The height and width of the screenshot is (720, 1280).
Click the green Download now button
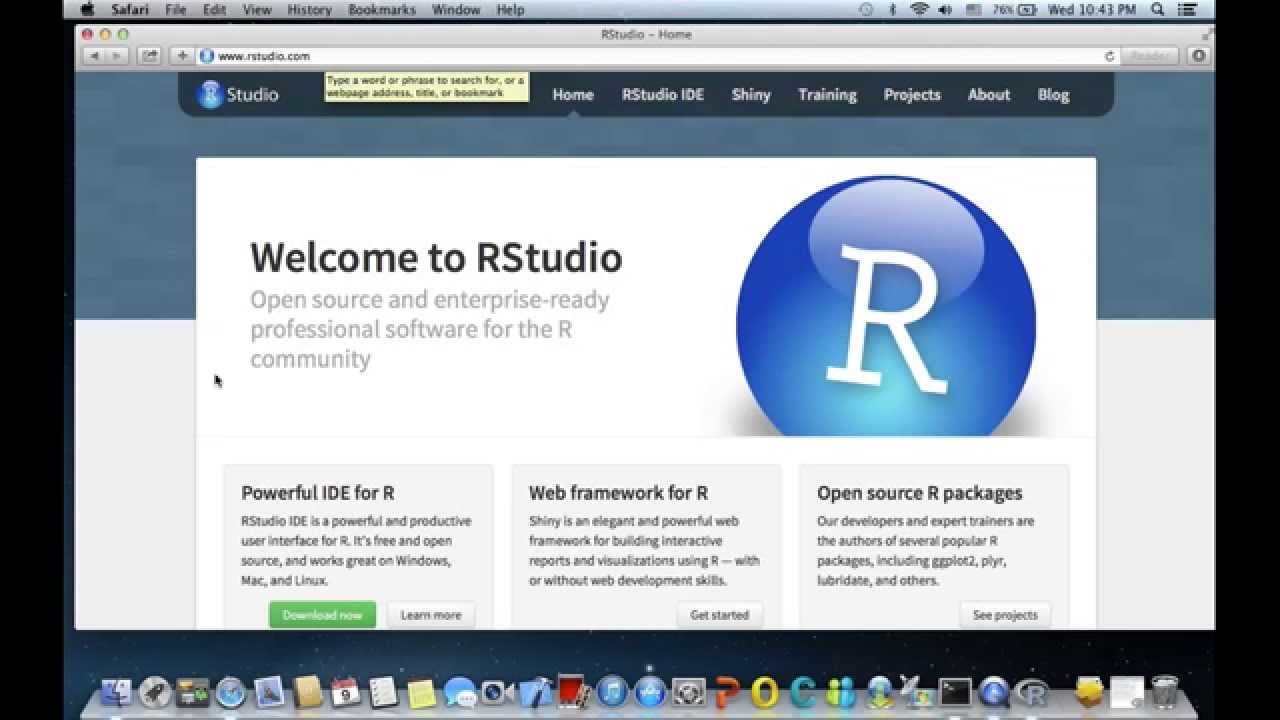[x=322, y=615]
